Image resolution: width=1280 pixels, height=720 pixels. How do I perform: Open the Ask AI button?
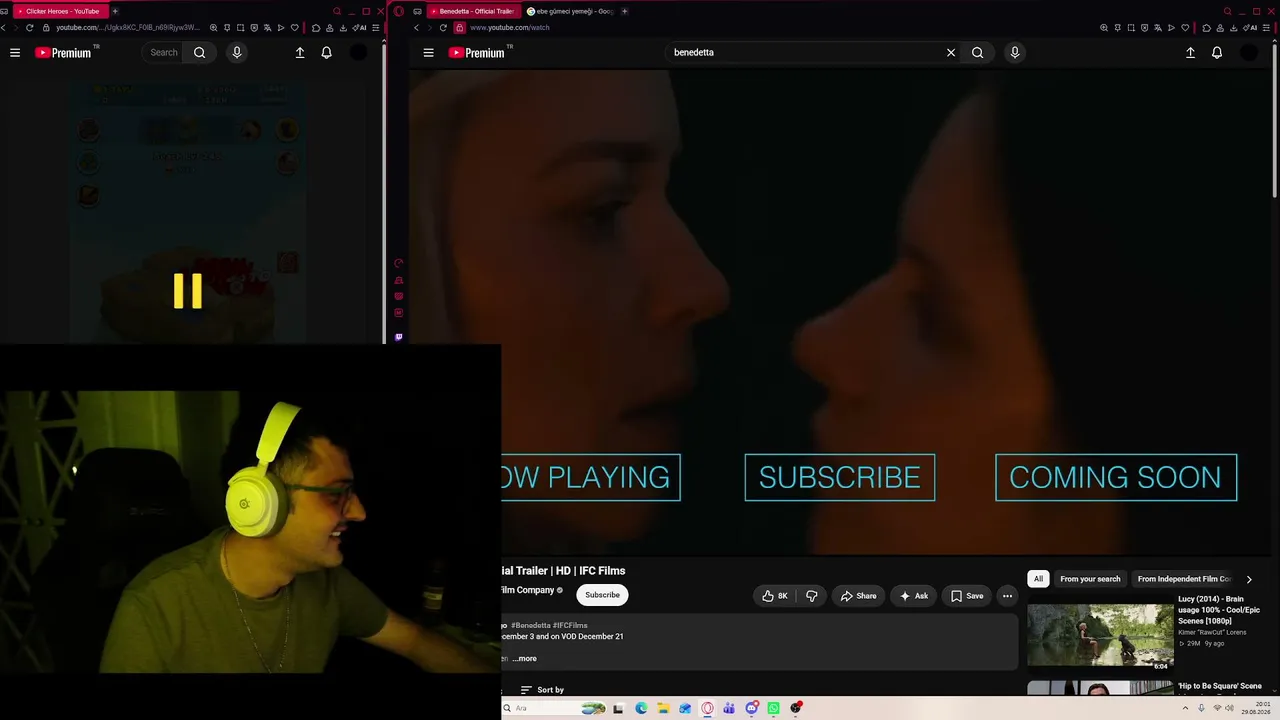point(914,596)
